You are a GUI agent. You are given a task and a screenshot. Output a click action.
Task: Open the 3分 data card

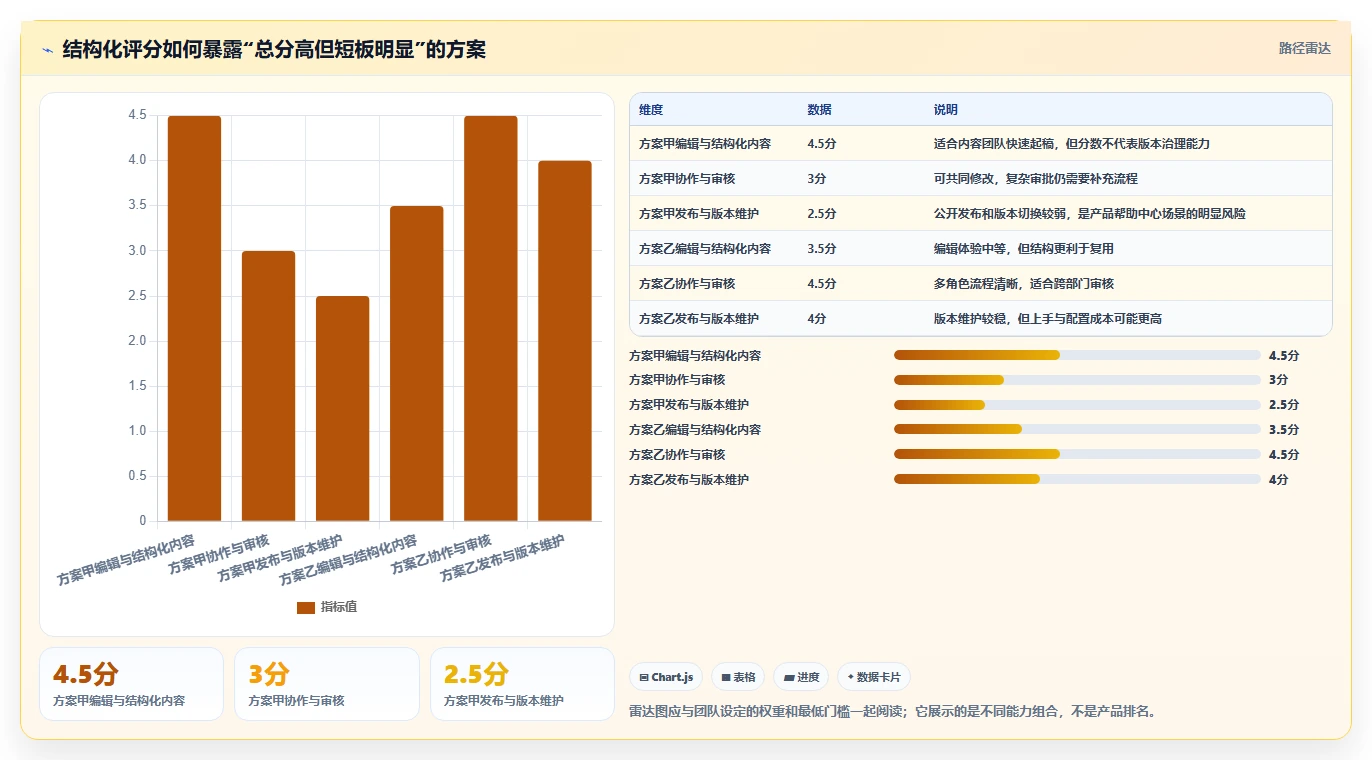(x=327, y=684)
